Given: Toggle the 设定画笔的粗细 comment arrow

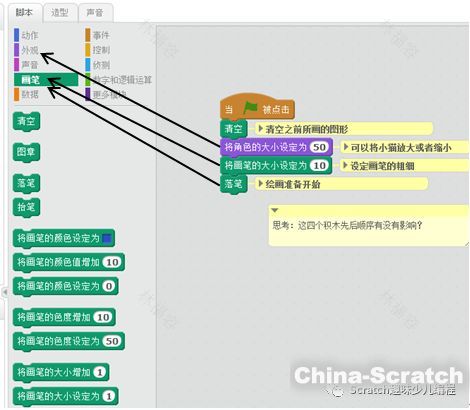Looking at the screenshot, I should pyautogui.click(x=345, y=165).
